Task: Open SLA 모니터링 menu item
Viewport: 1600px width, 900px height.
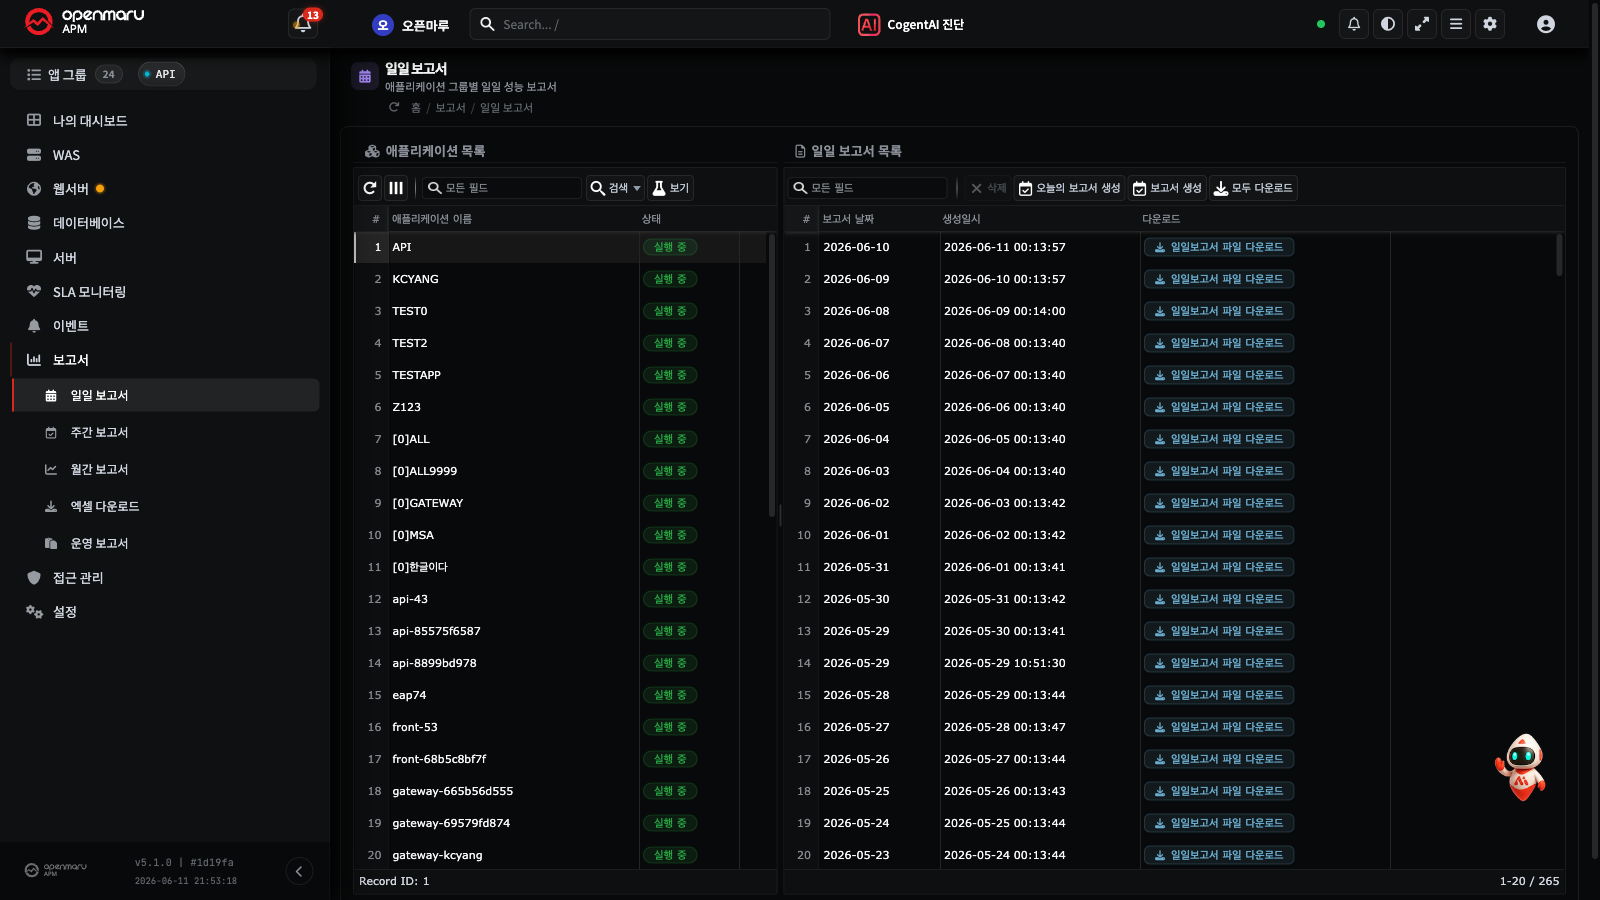Action: pos(89,292)
